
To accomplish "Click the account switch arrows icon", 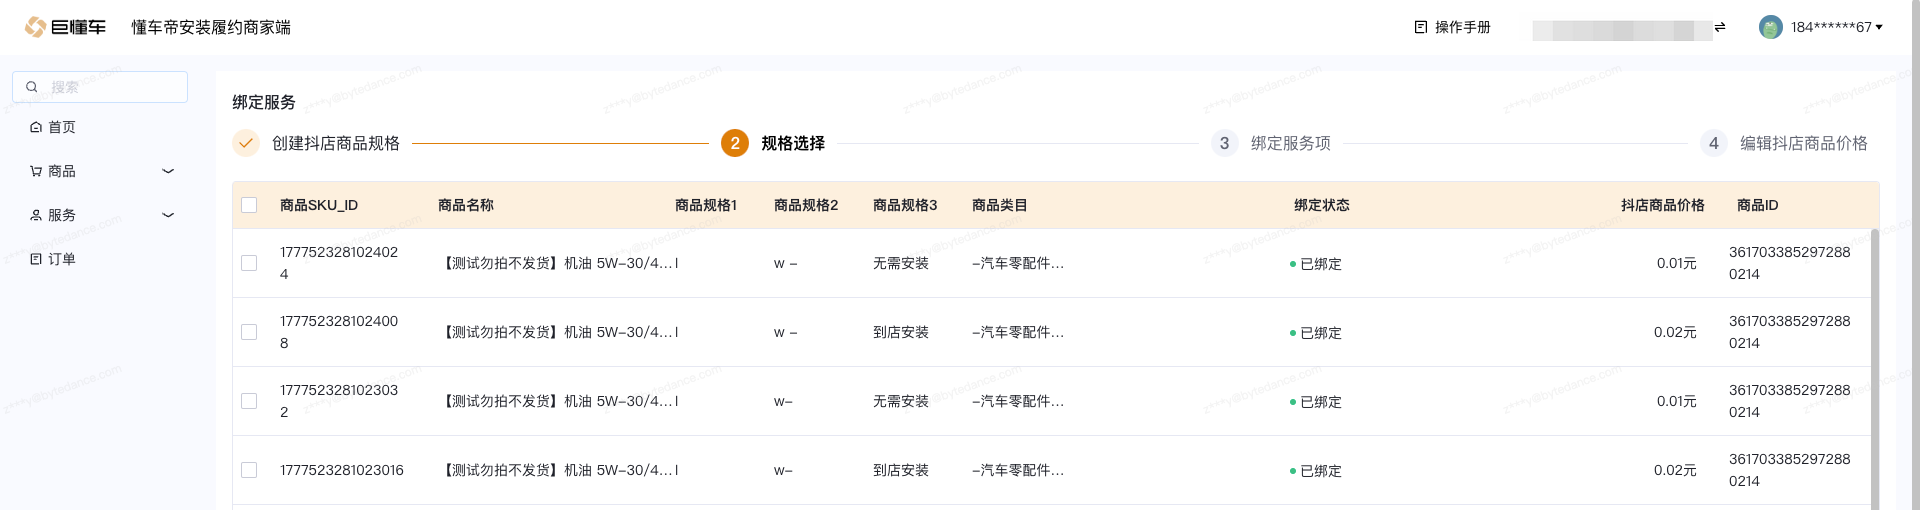I will [1720, 27].
